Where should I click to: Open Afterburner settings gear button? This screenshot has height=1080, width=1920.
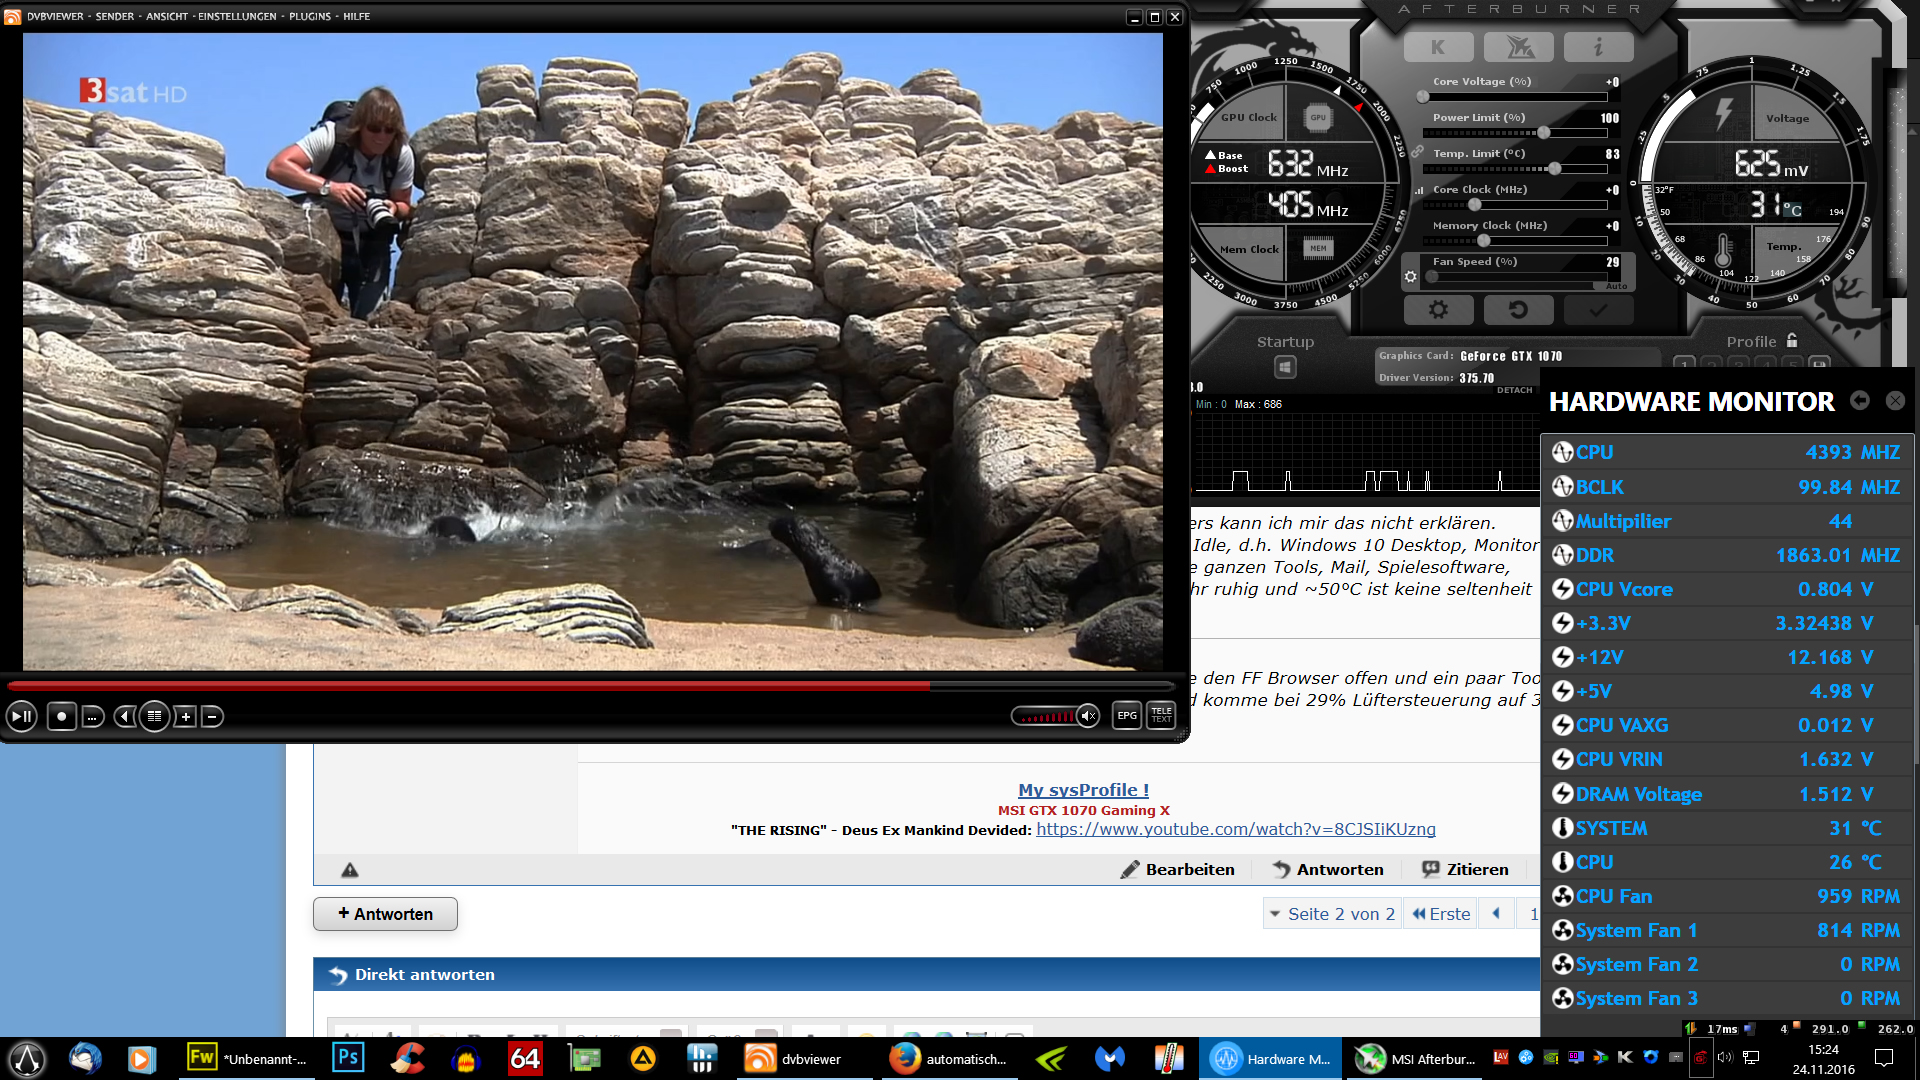1438,310
